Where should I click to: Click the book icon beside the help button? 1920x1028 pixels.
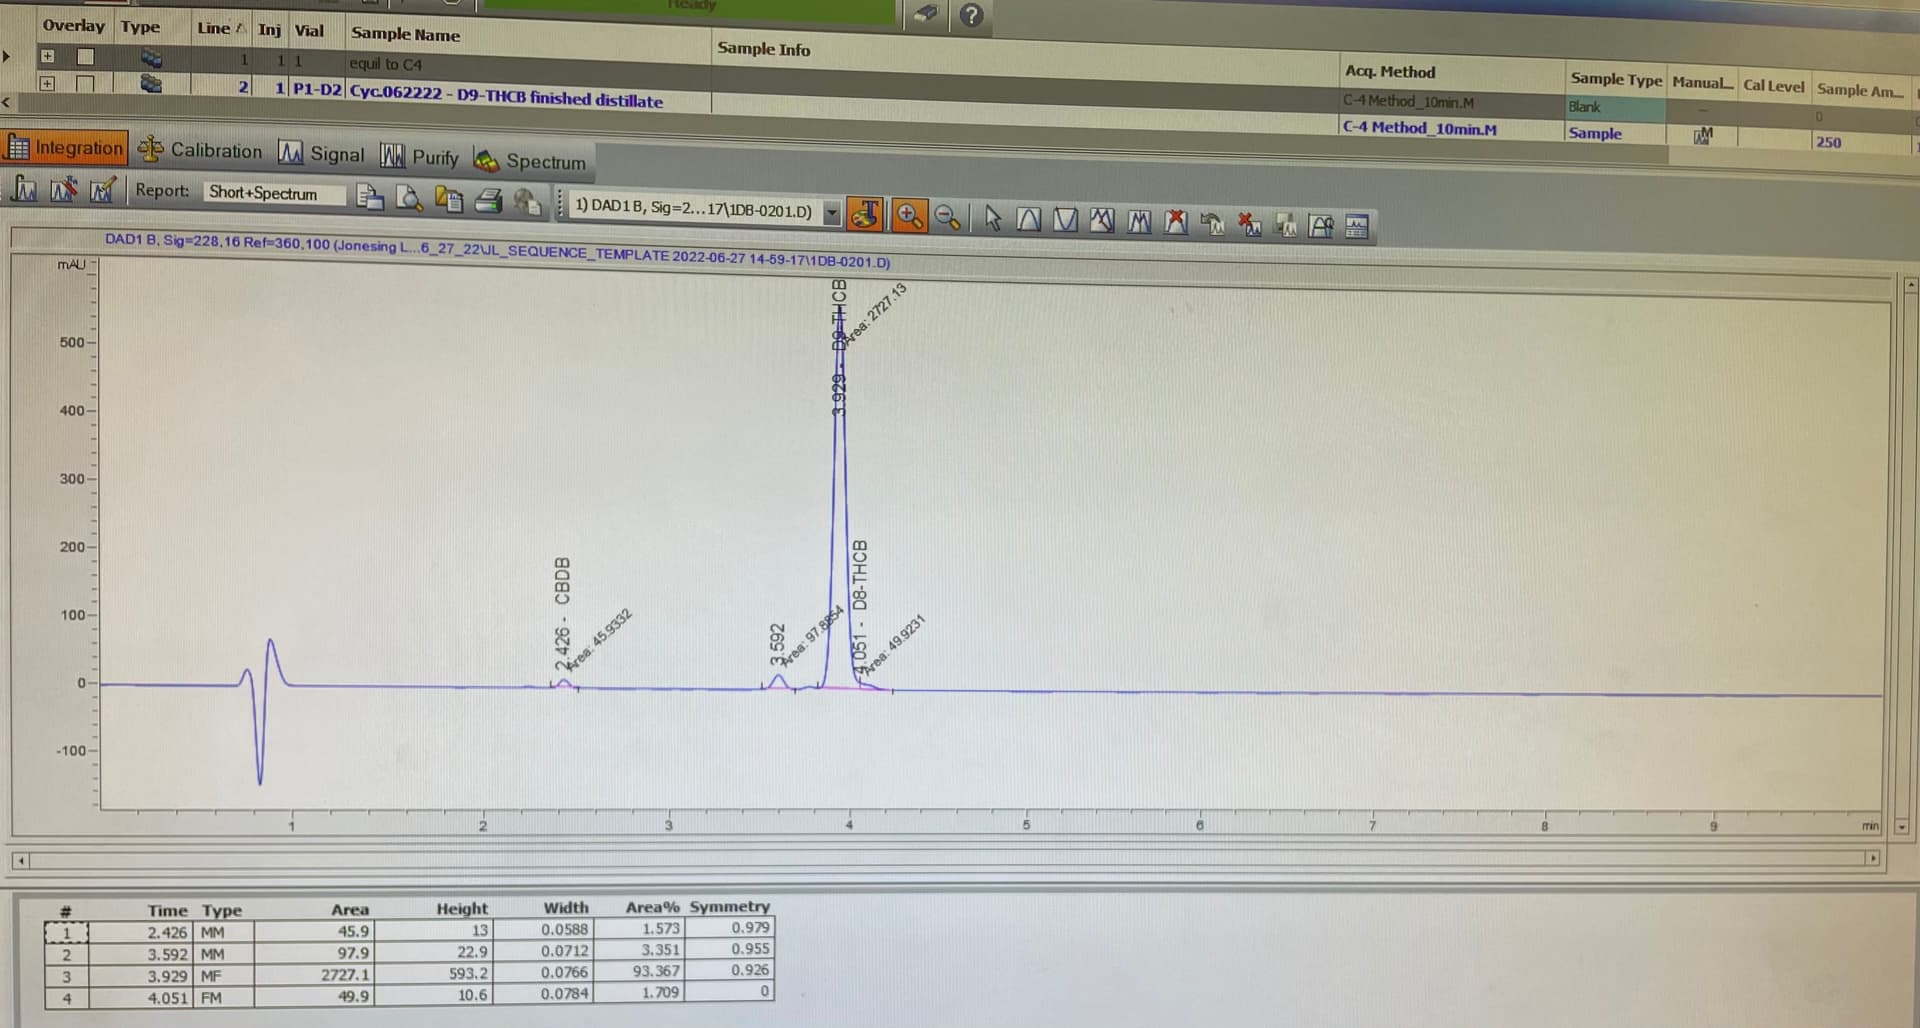point(927,13)
